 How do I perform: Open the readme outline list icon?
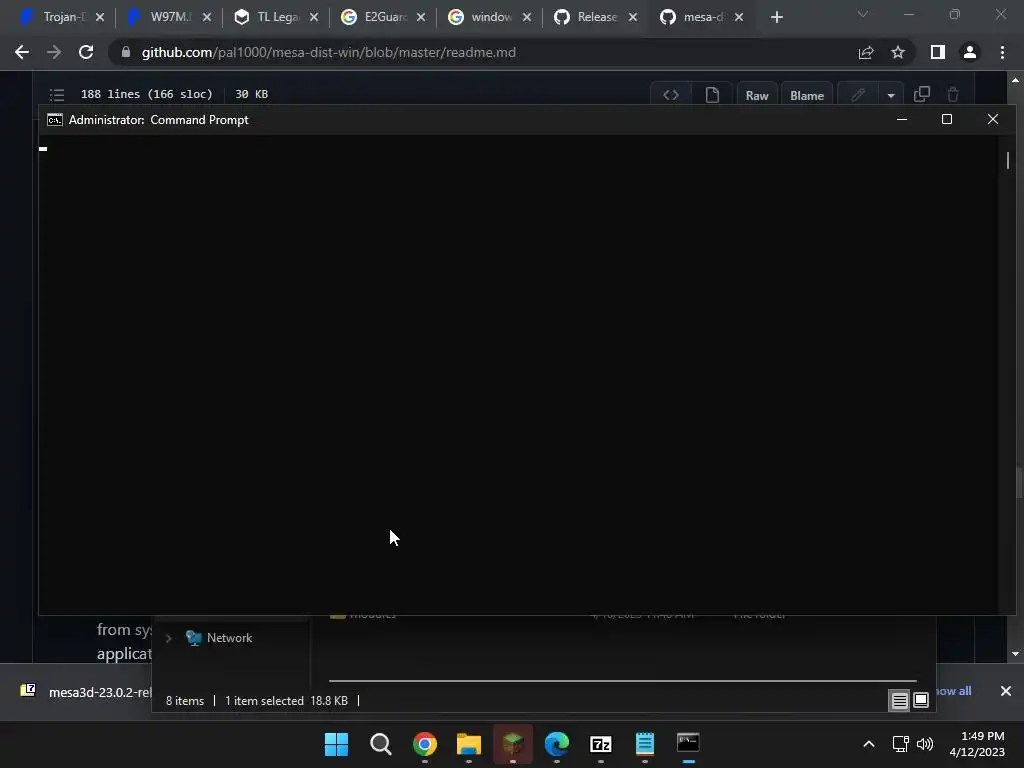57,95
